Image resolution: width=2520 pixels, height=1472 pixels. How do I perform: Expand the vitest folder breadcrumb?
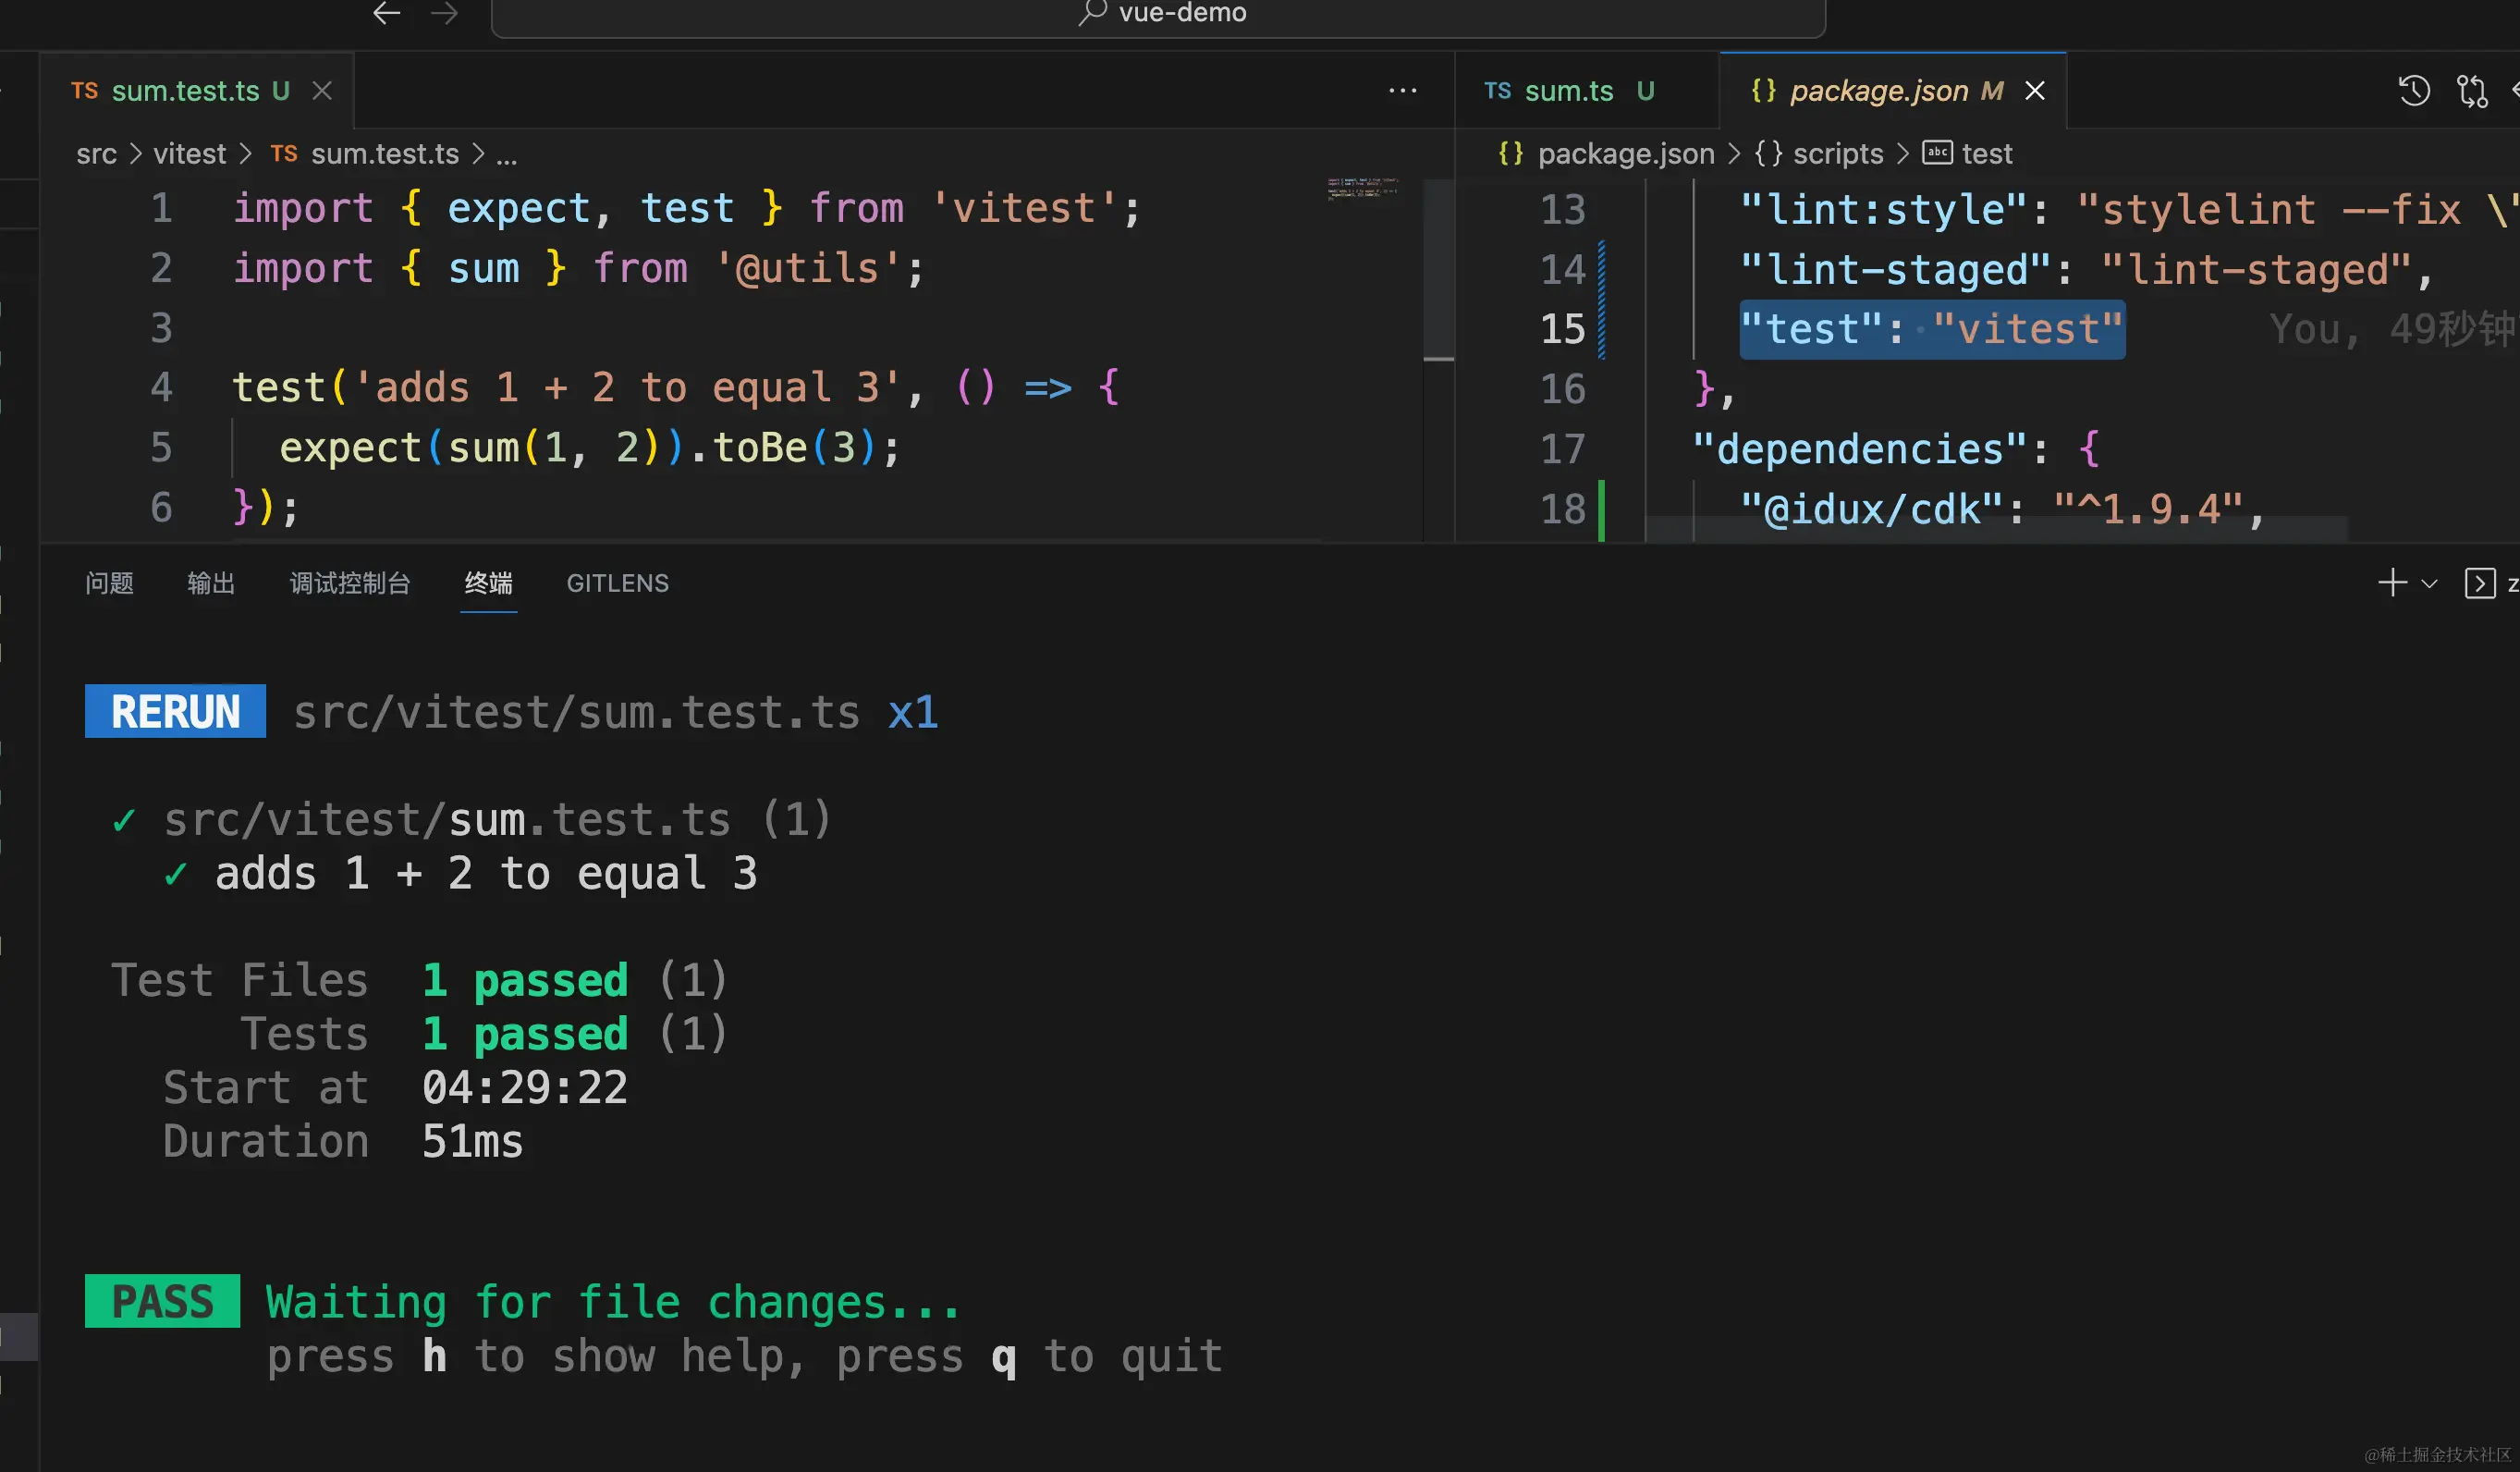click(x=189, y=154)
